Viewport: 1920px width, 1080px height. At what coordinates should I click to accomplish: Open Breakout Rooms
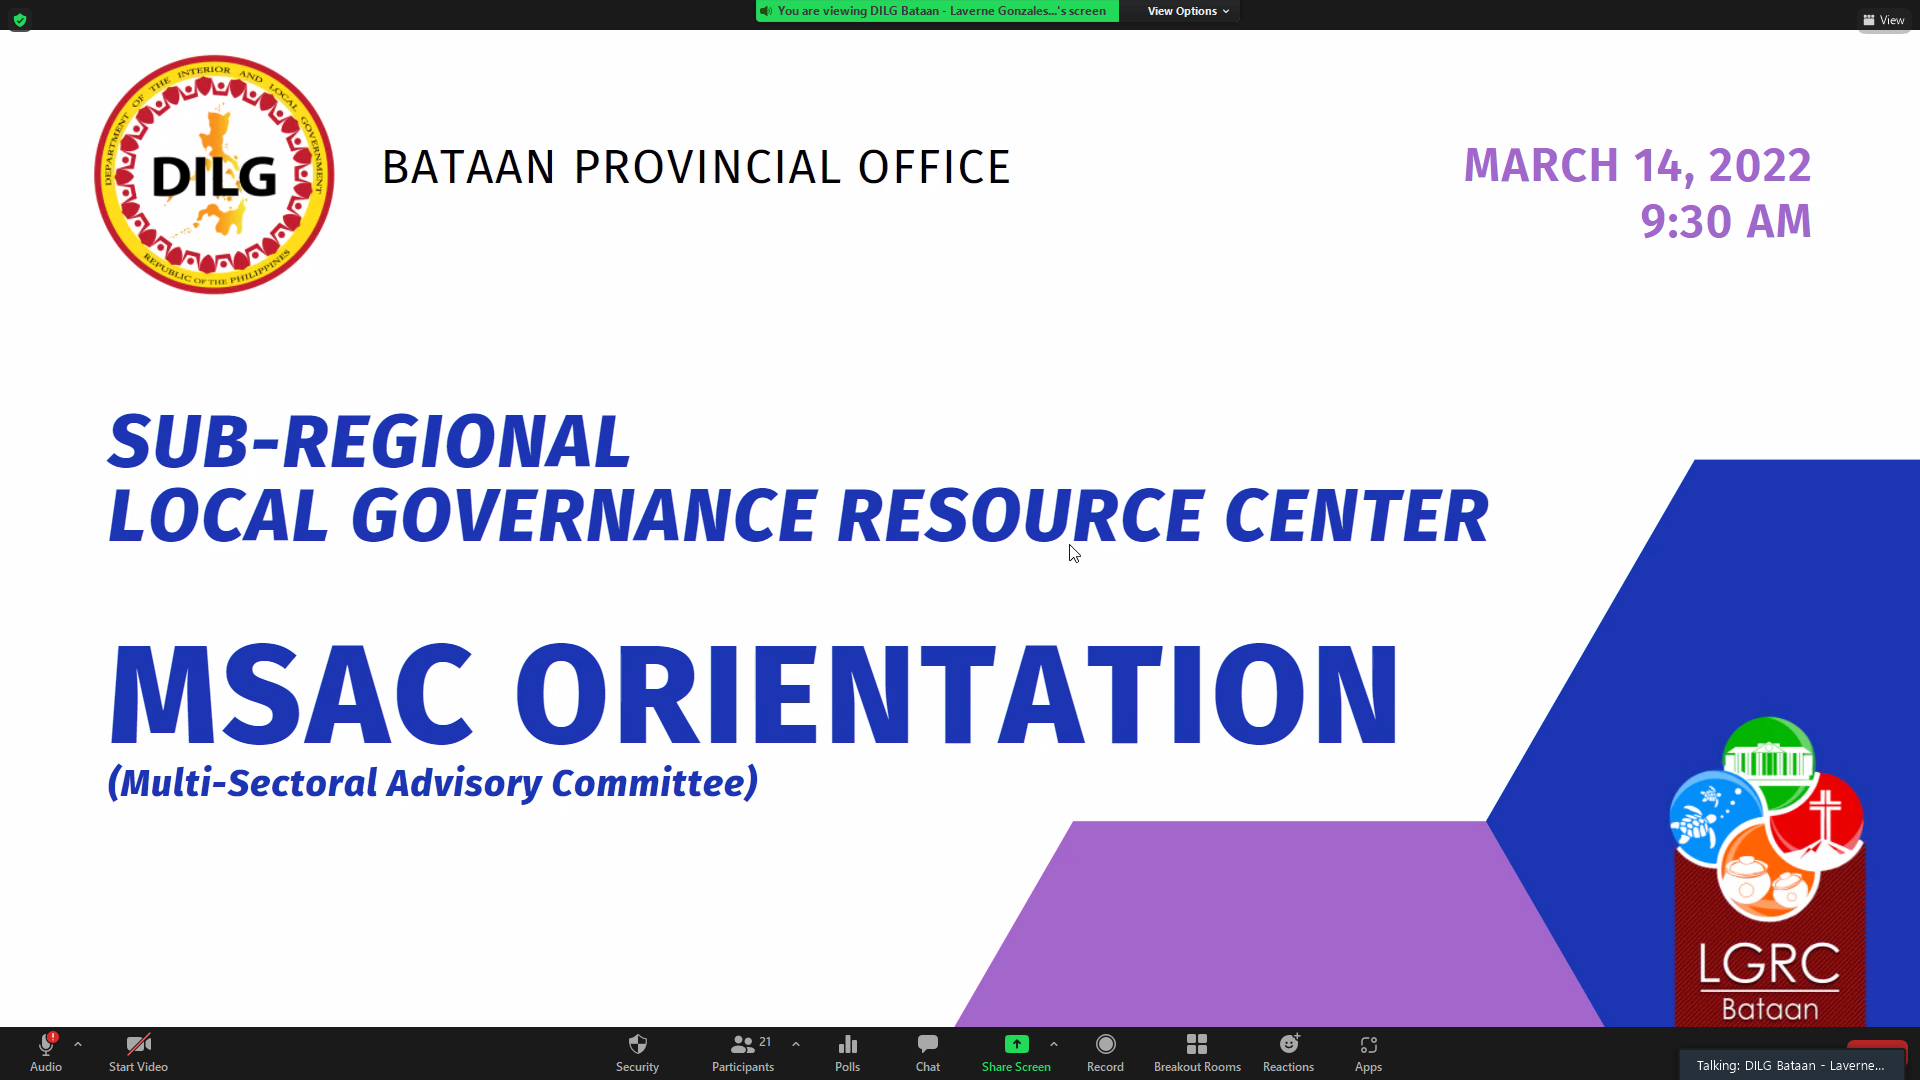click(1197, 1052)
